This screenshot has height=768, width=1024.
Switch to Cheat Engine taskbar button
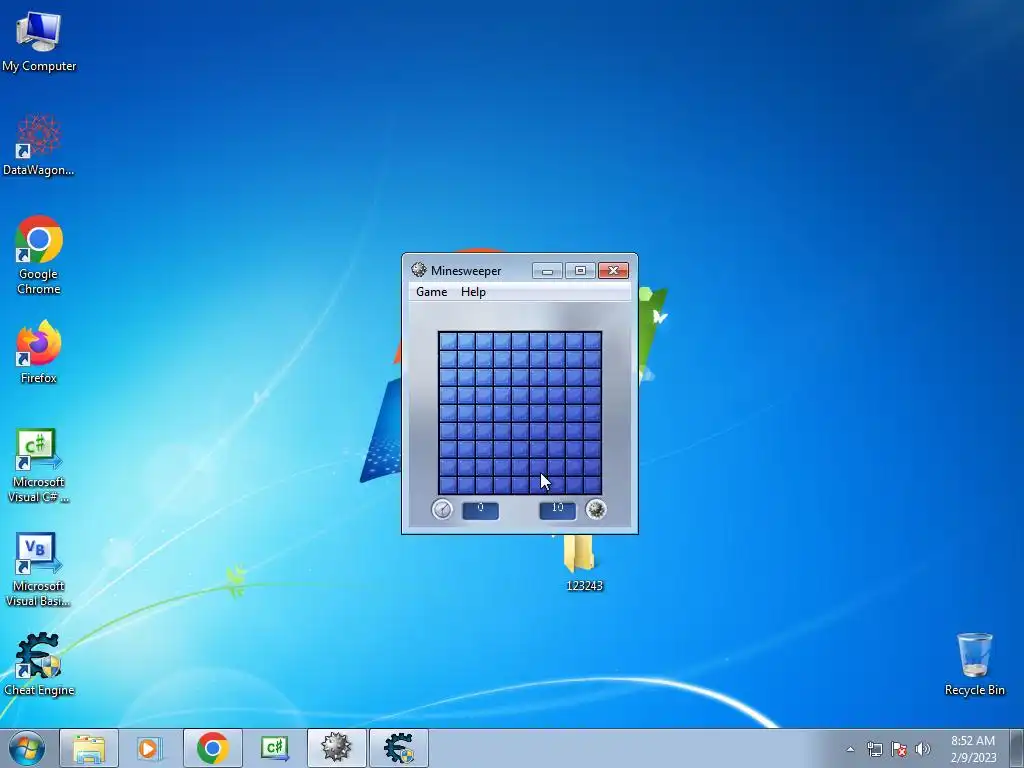point(399,748)
